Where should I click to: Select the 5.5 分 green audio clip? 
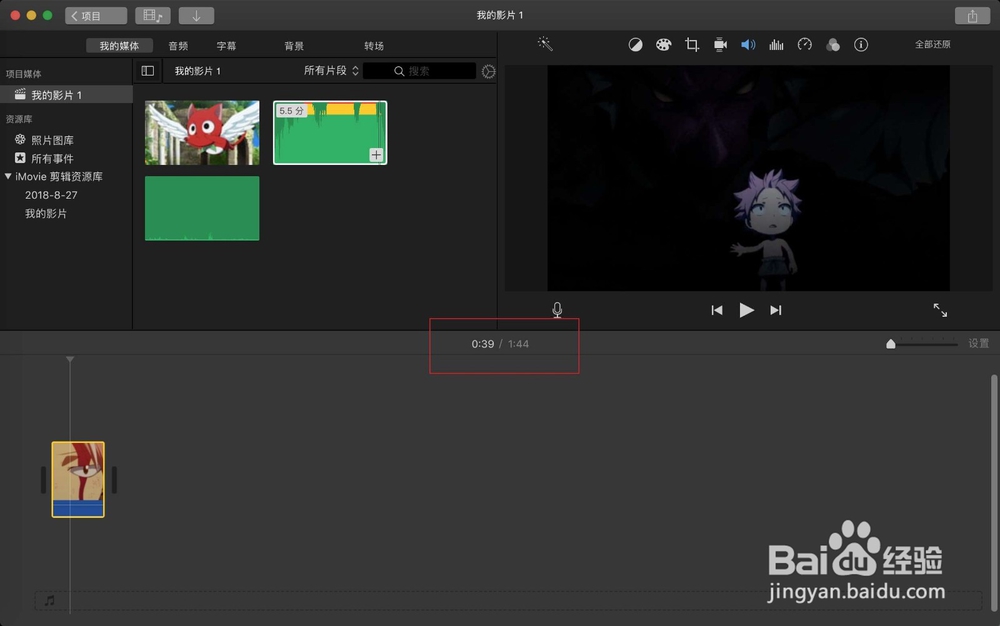[x=330, y=133]
